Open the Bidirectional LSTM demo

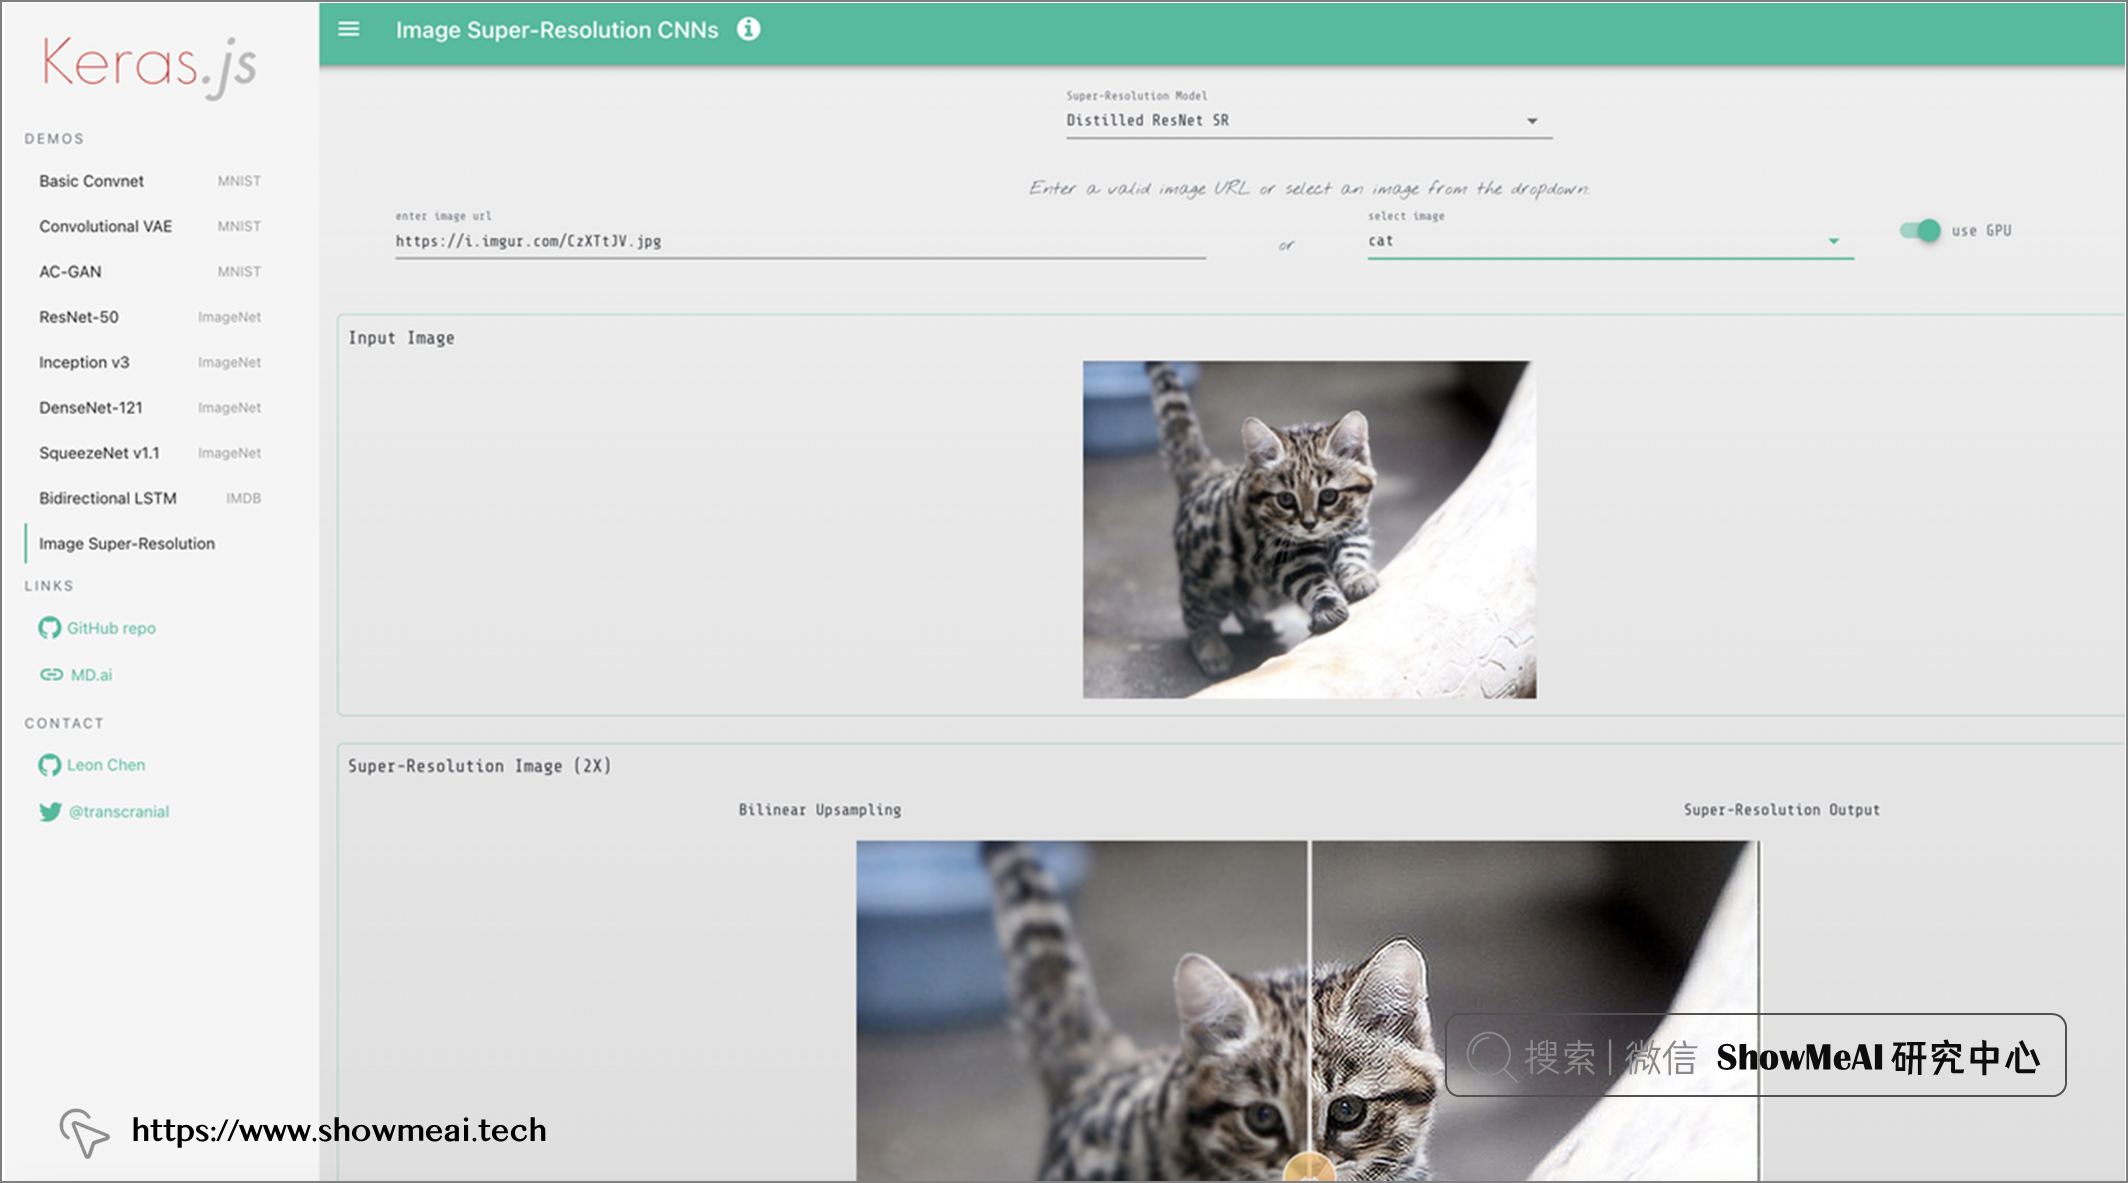[150, 498]
